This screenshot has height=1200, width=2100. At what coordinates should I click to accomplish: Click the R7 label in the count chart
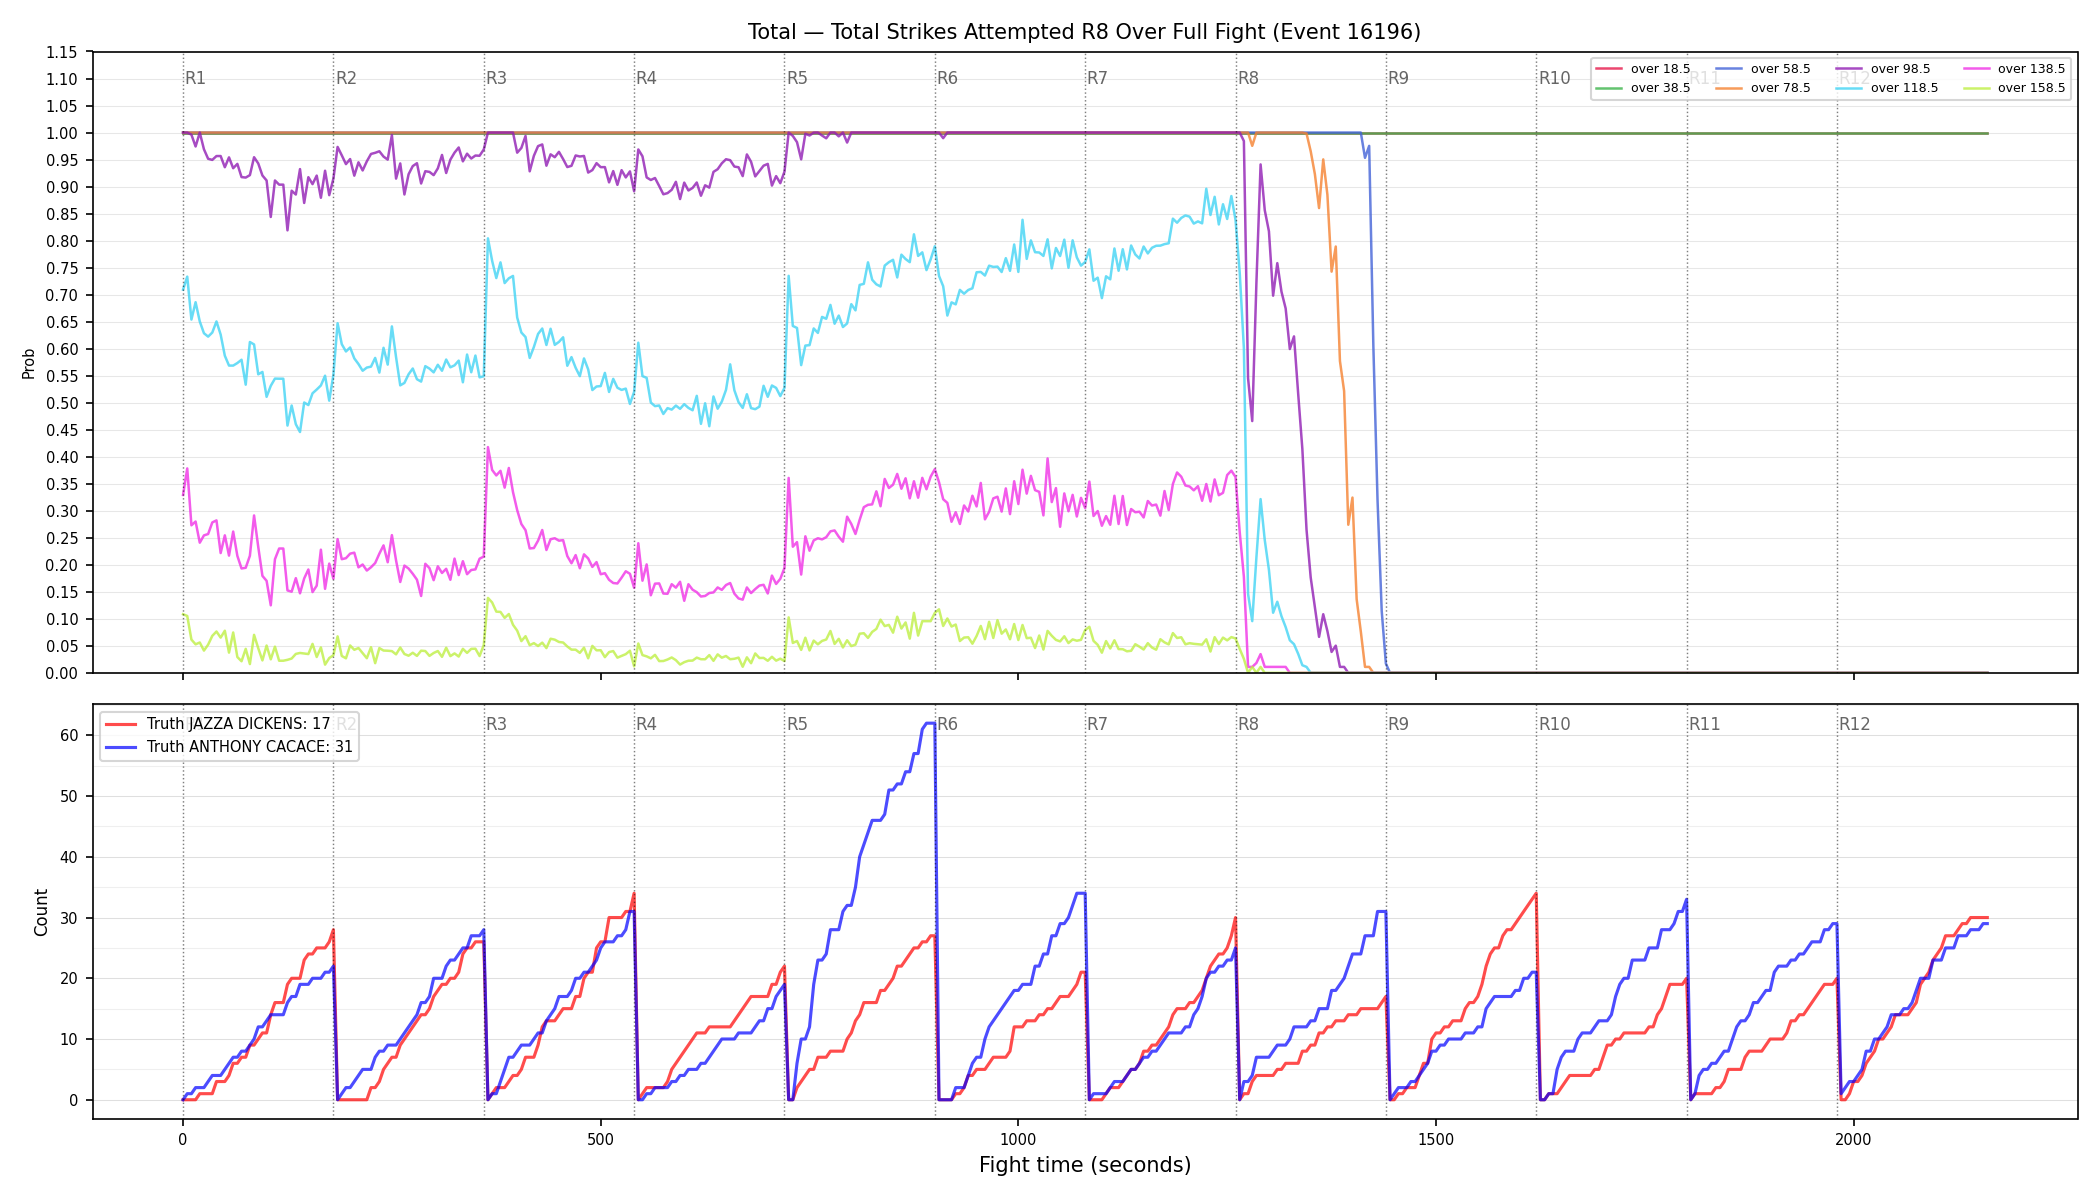[1097, 724]
